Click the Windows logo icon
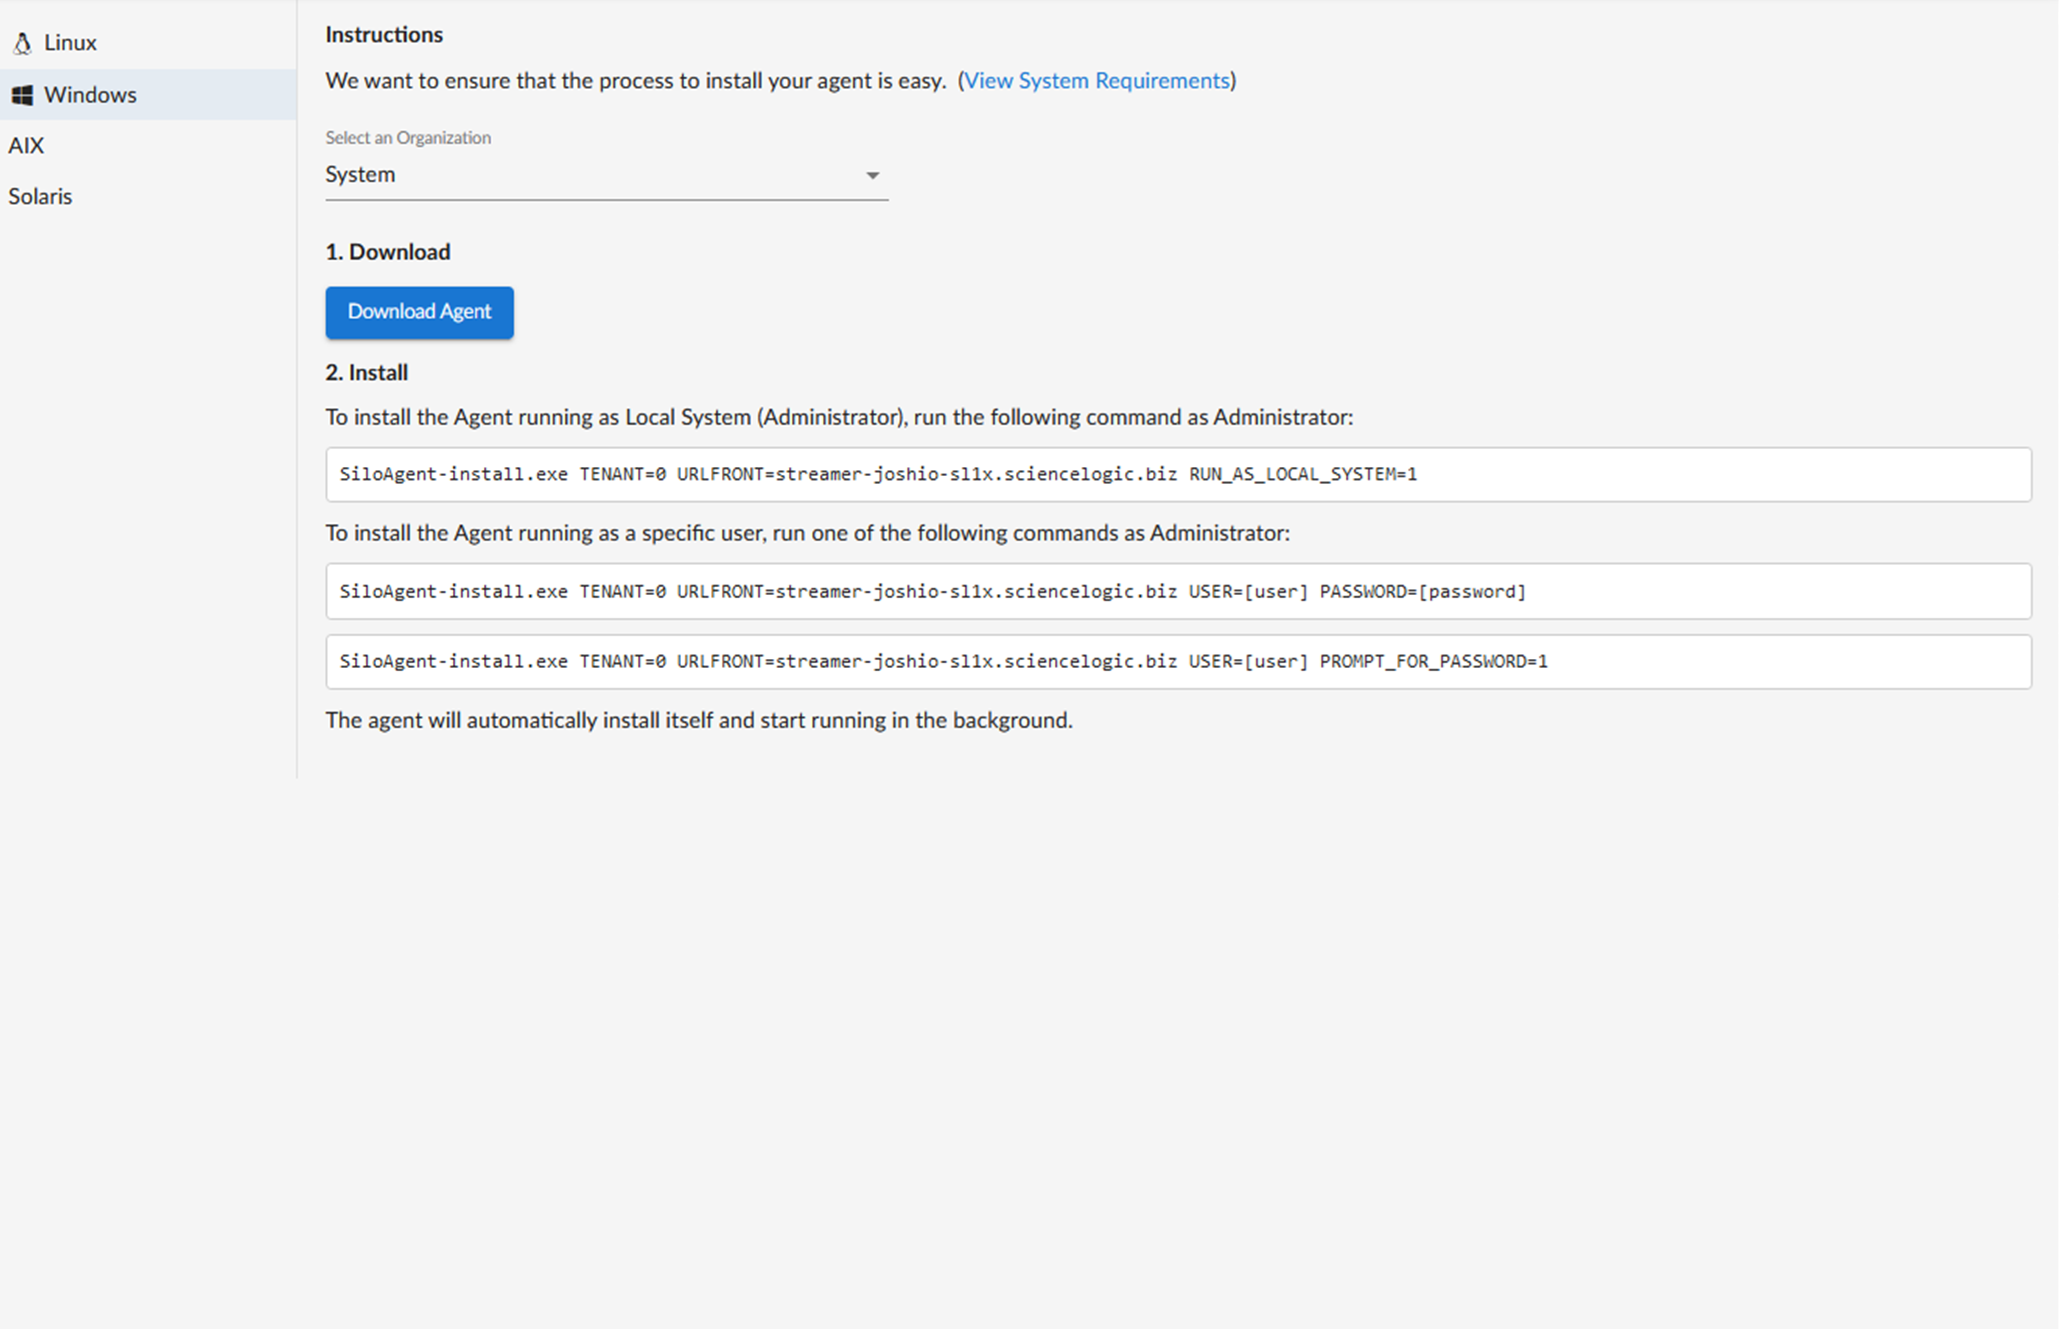 click(22, 95)
